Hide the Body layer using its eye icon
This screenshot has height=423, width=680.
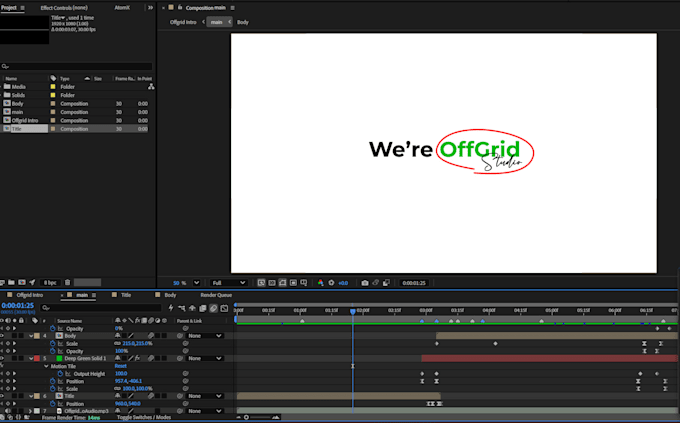pos(2,336)
